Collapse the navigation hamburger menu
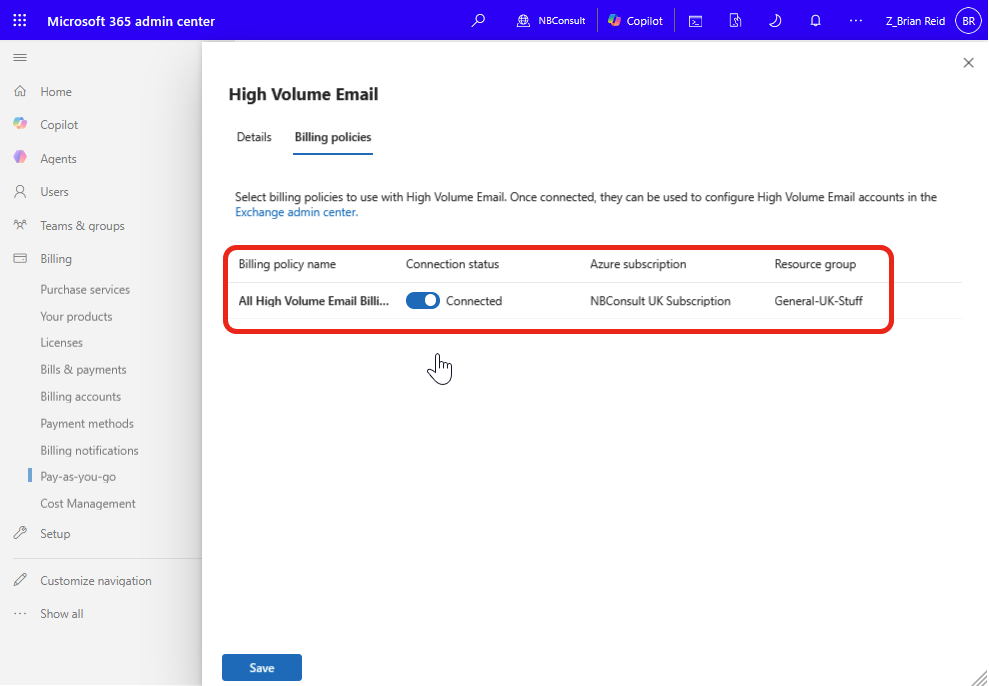This screenshot has width=989, height=686. [x=20, y=58]
